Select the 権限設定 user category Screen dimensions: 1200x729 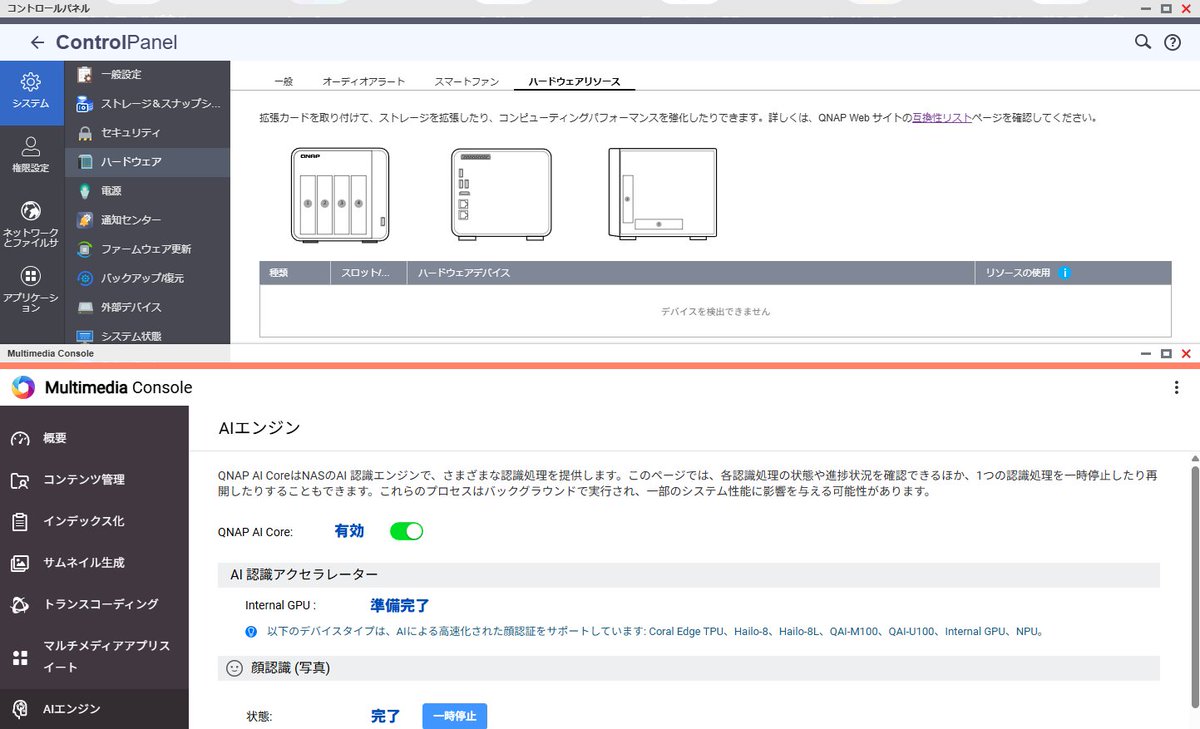point(31,155)
